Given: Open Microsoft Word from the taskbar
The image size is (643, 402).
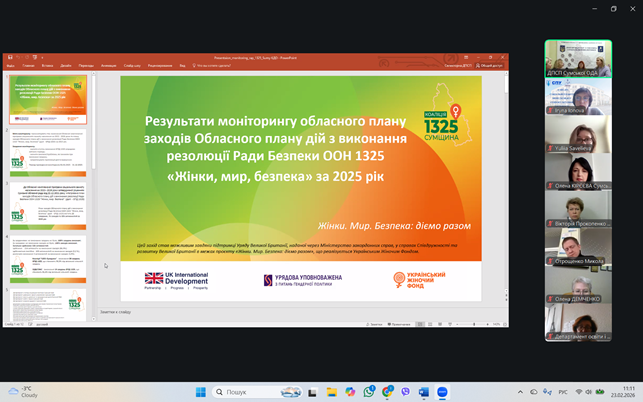Looking at the screenshot, I should click(423, 392).
